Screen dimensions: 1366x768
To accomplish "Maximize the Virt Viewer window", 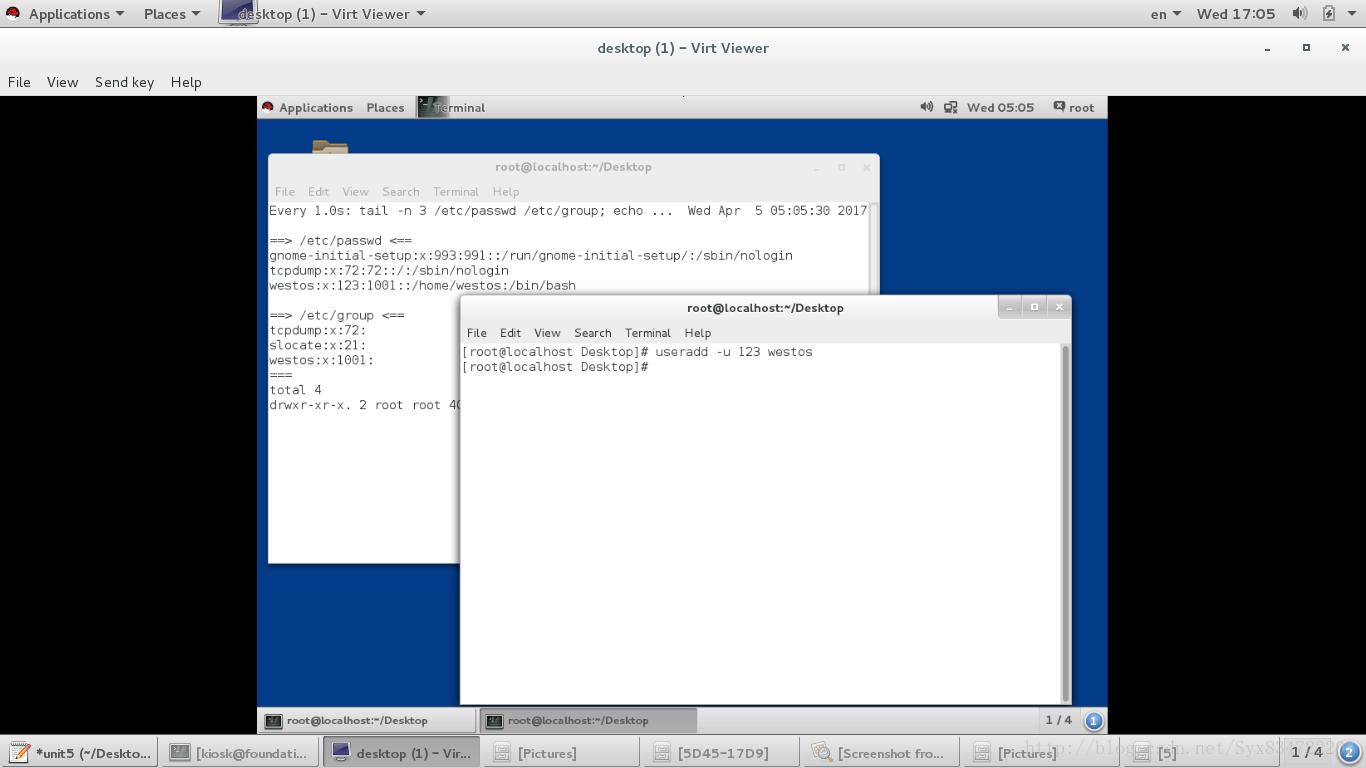I will [1306, 48].
